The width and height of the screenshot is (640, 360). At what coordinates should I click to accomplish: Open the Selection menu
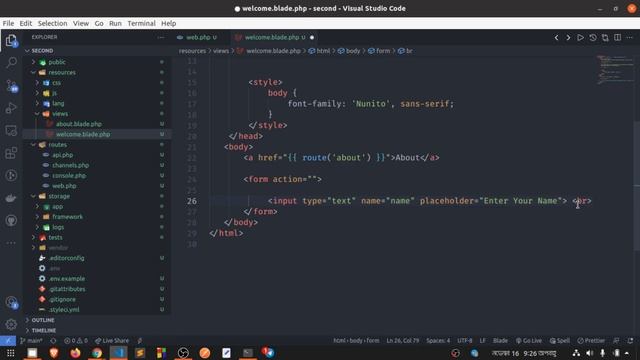[53, 23]
